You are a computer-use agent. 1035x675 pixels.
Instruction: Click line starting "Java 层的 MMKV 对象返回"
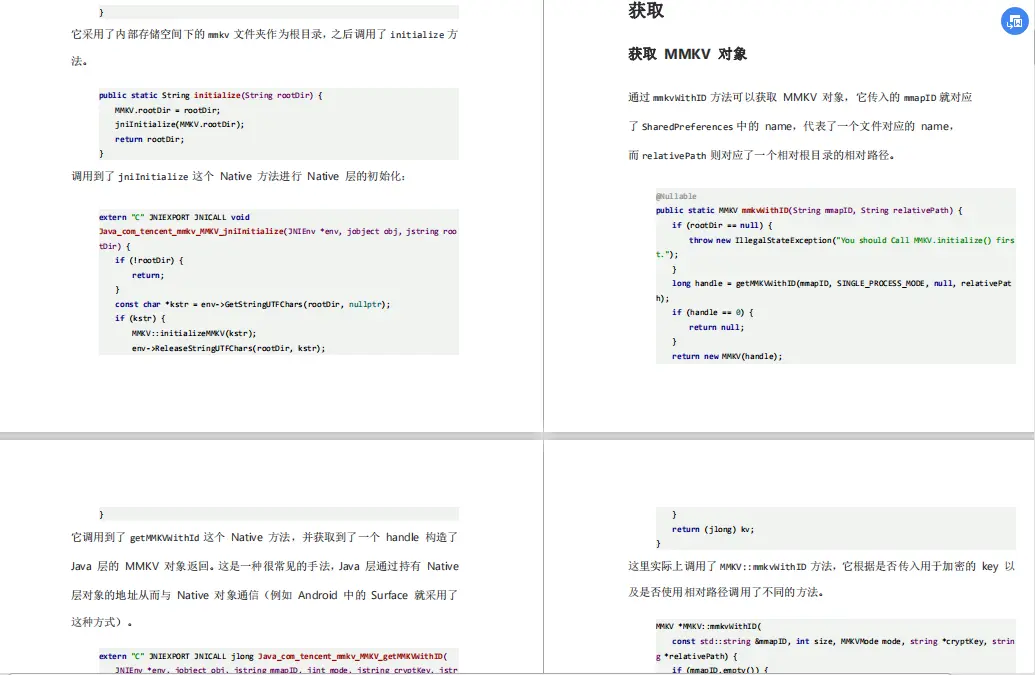[264, 566]
